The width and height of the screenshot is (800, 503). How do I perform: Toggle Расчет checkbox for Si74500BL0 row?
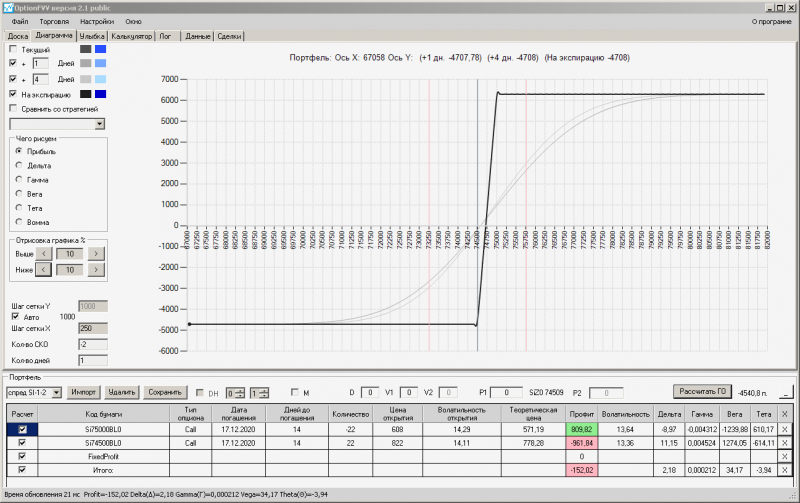[22, 443]
